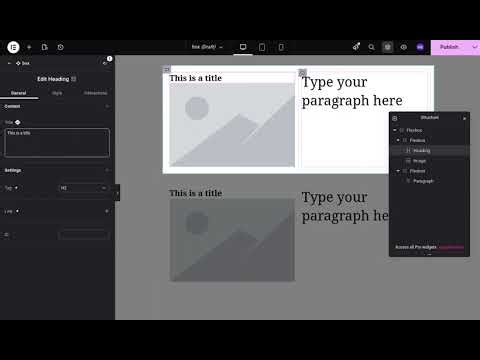
Task: Toggle the Structure navigator icon in top bar
Action: click(387, 47)
